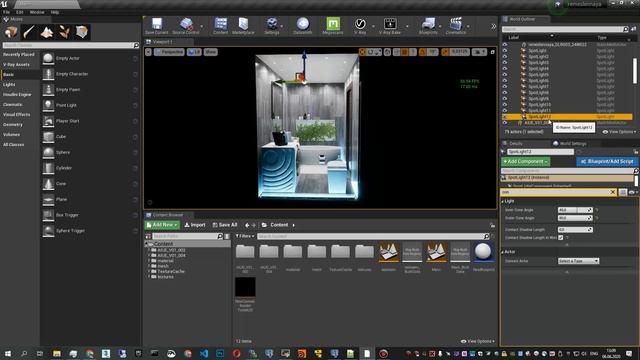Collapse the Light section in Details
Viewport: 640px width, 360px height.
point(502,202)
